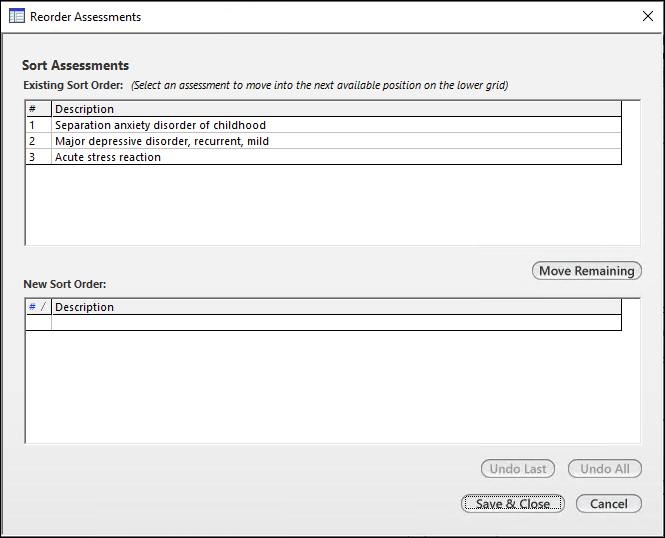This screenshot has width=665, height=538.
Task: Click the Reorder Assessments window icon
Action: (x=17, y=17)
